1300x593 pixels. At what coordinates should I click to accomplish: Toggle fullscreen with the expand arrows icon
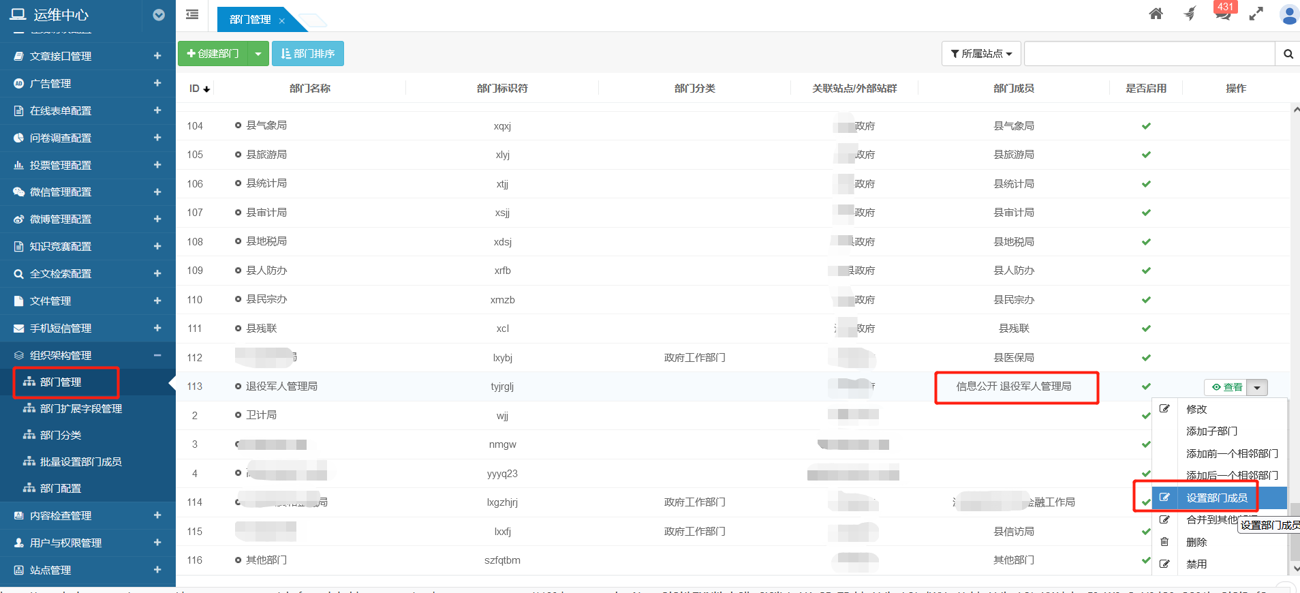pyautogui.click(x=1256, y=14)
